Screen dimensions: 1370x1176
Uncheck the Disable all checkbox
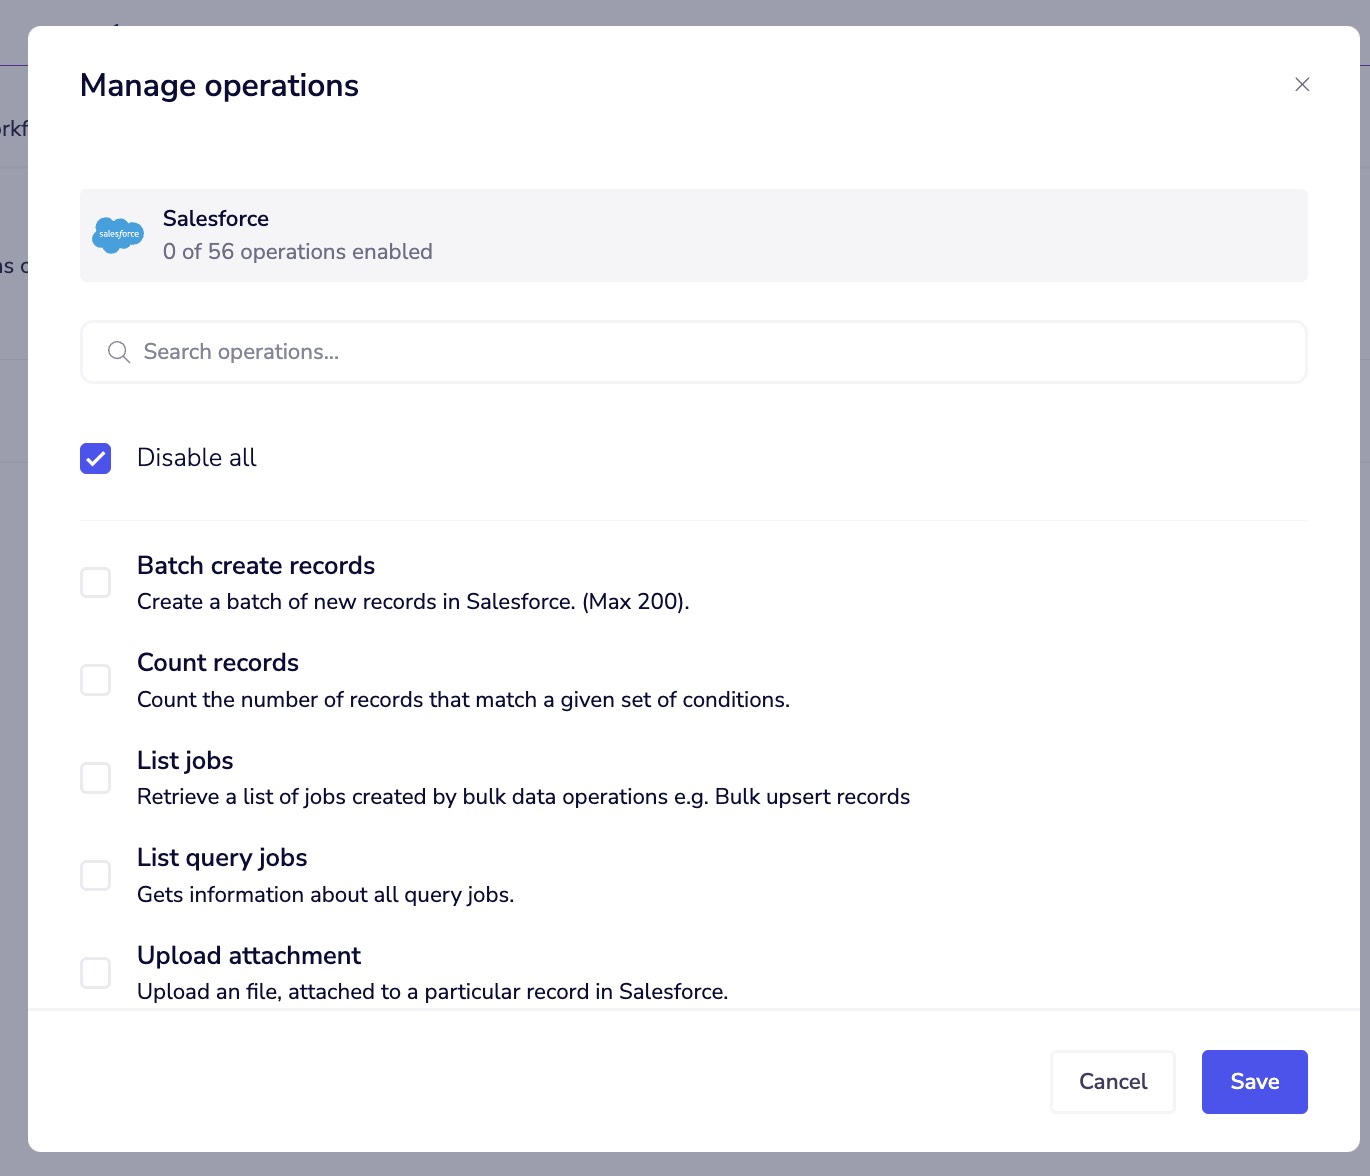pyautogui.click(x=95, y=458)
